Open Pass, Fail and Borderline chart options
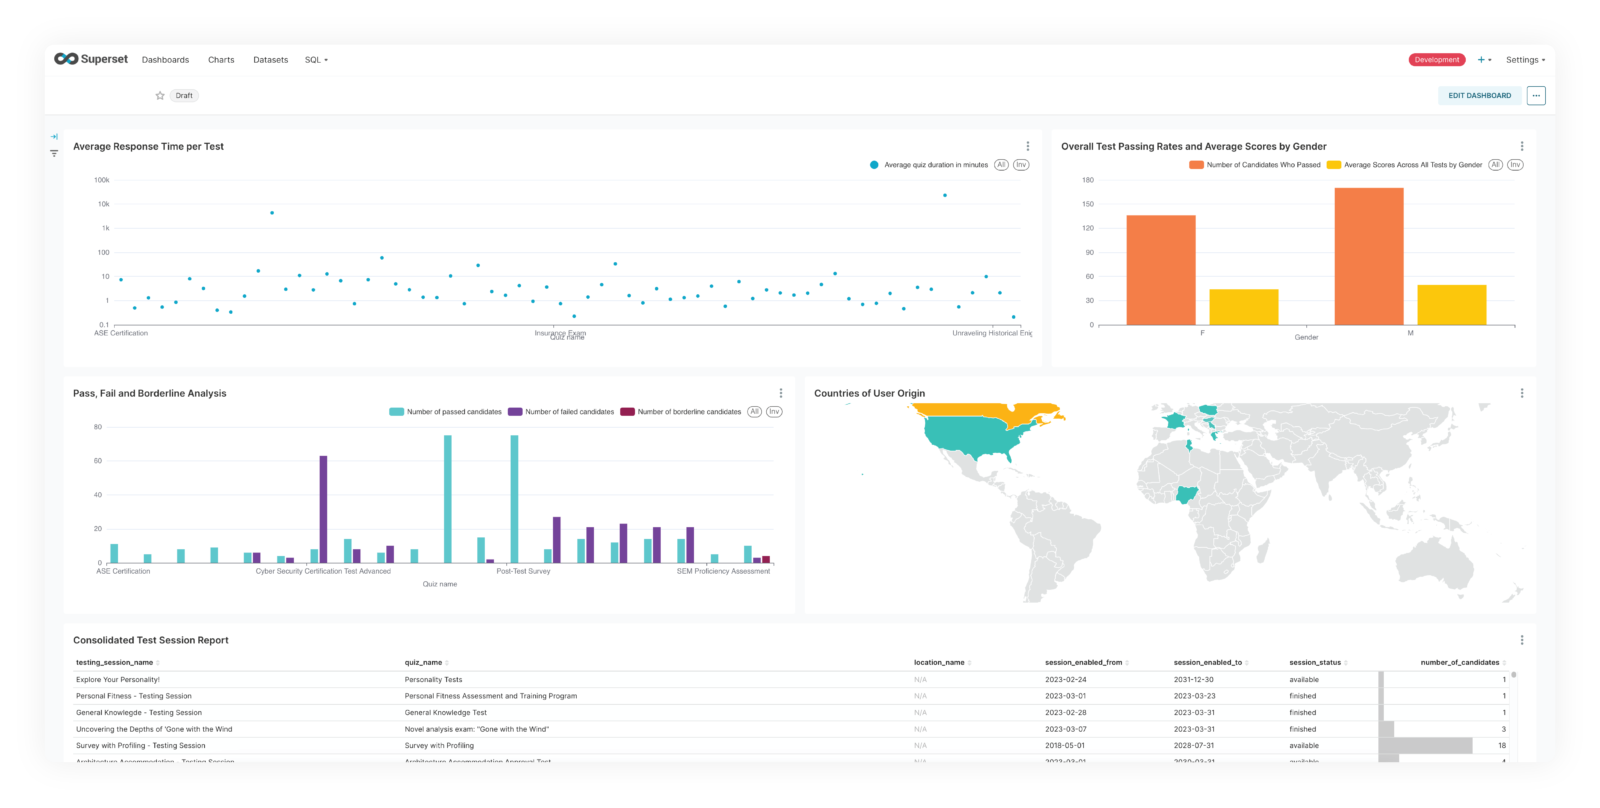1600x808 pixels. [781, 393]
